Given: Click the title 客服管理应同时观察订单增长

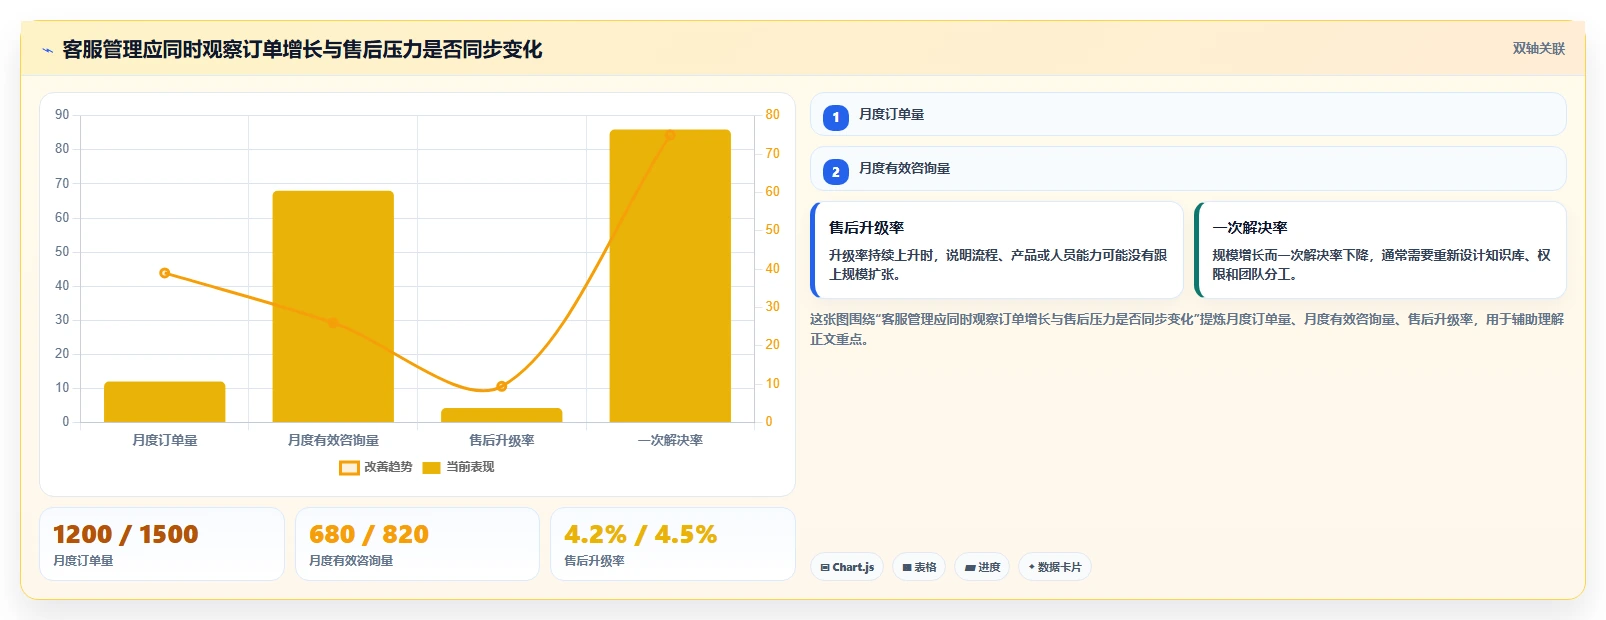Looking at the screenshot, I should (302, 49).
